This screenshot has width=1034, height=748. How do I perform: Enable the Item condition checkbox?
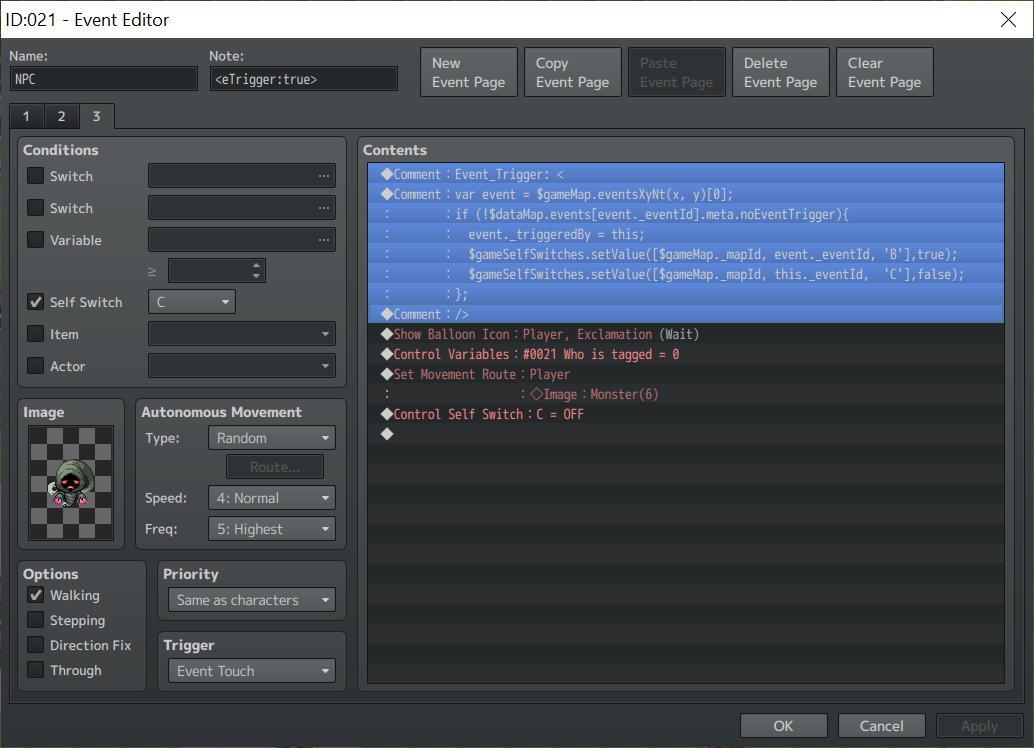click(x=36, y=334)
